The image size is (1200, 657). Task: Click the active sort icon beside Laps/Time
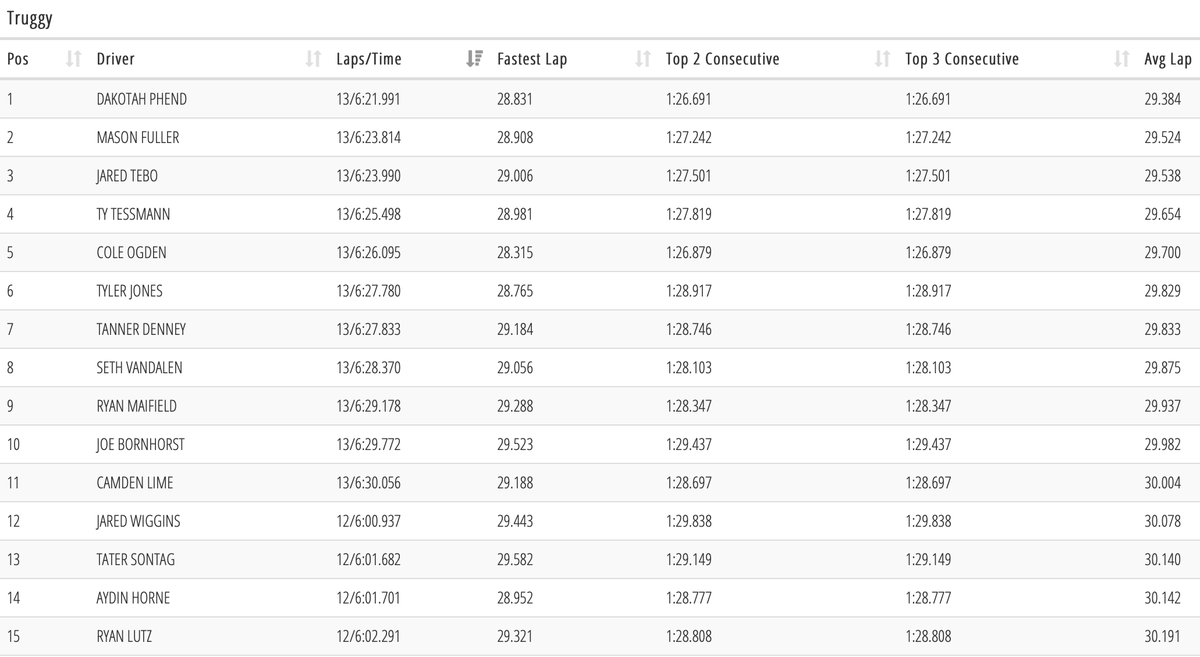click(474, 59)
